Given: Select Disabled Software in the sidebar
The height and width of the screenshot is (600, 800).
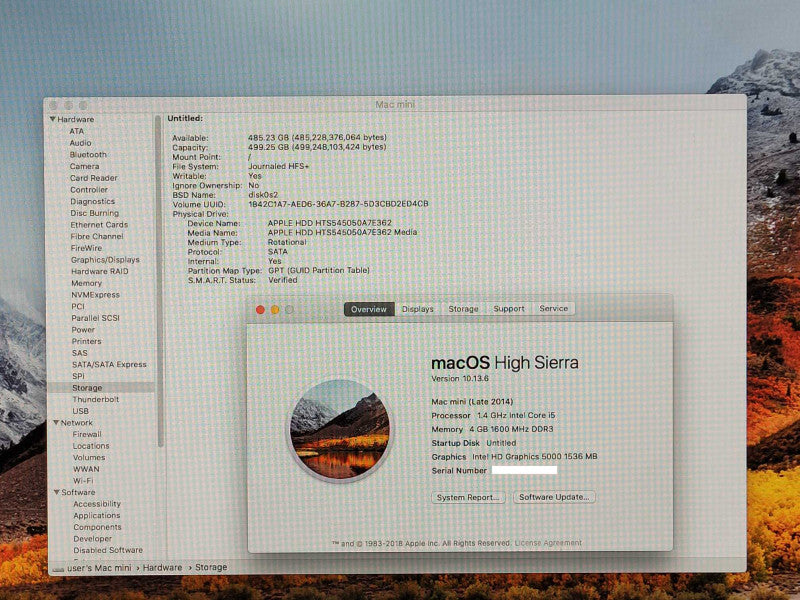Looking at the screenshot, I should [108, 551].
